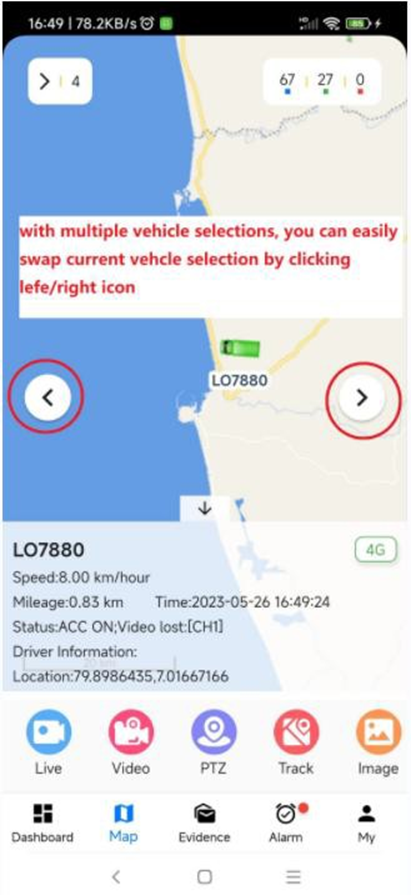Go to the Dashboard tab

42,824
